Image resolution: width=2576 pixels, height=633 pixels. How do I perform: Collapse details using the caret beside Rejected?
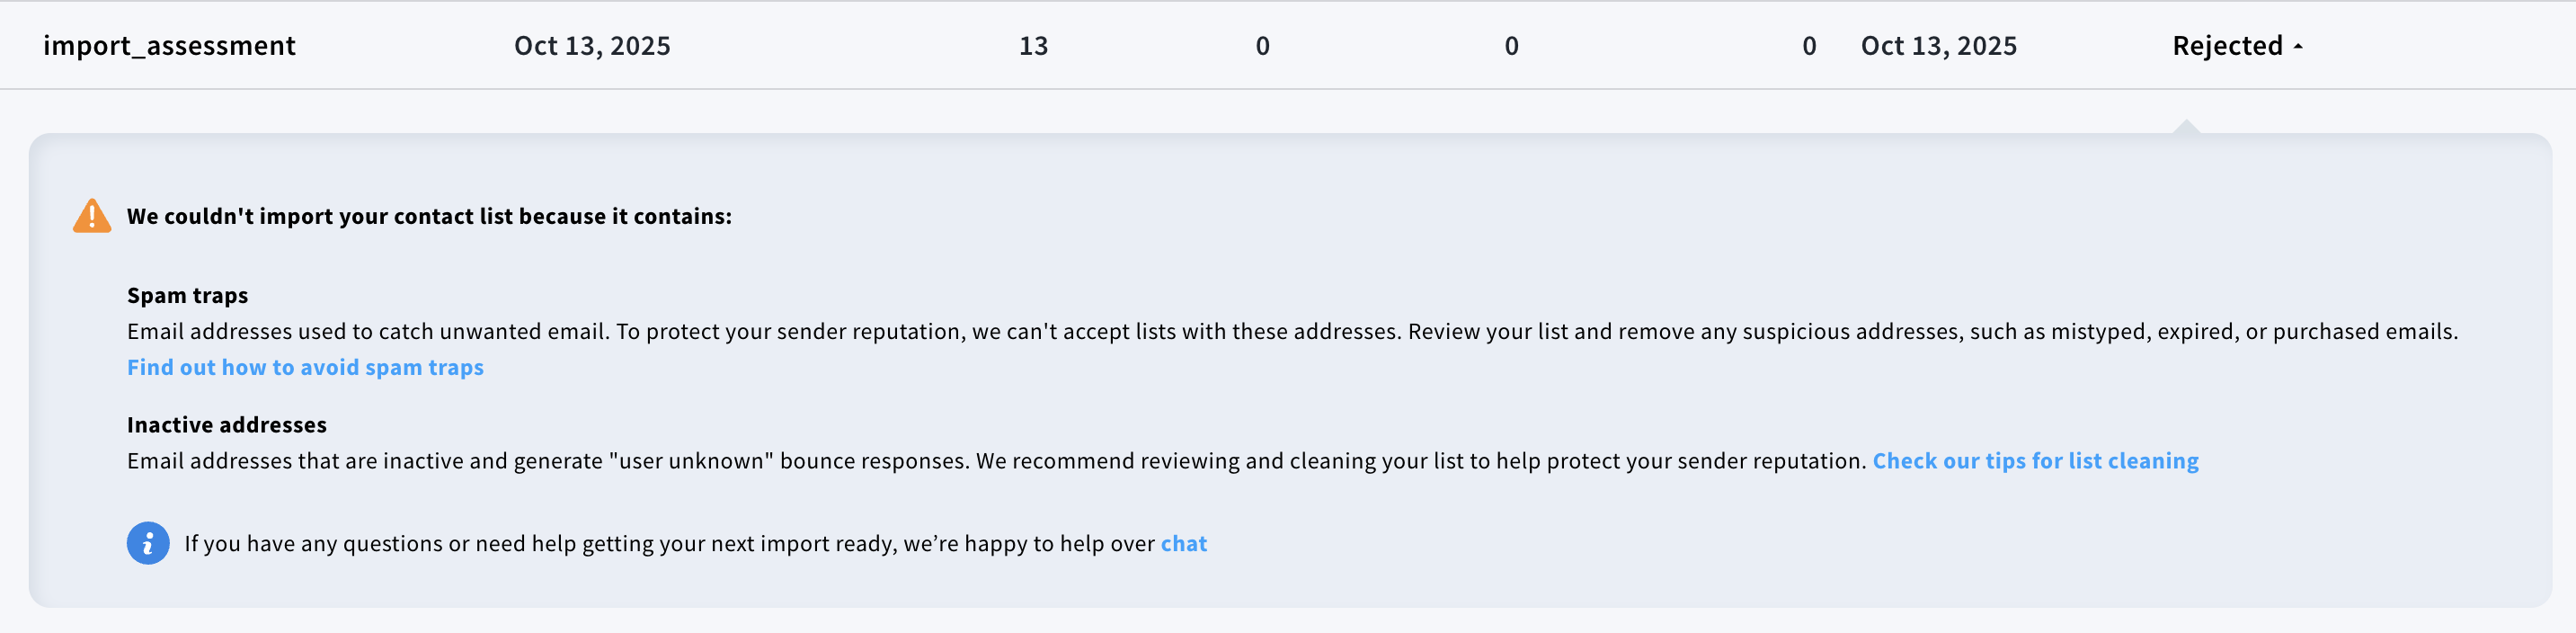pyautogui.click(x=2298, y=46)
